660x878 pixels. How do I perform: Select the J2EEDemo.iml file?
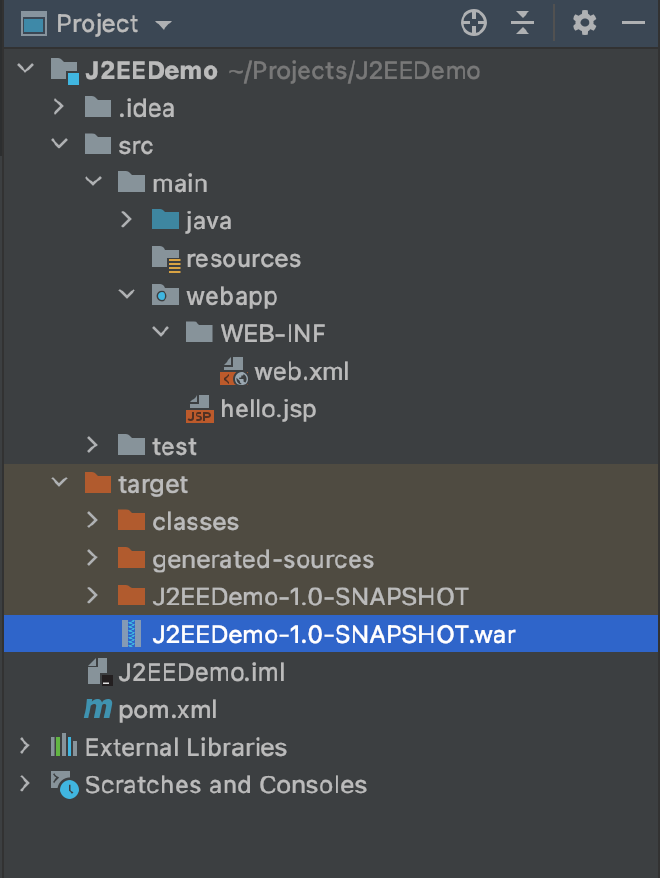[x=201, y=672]
